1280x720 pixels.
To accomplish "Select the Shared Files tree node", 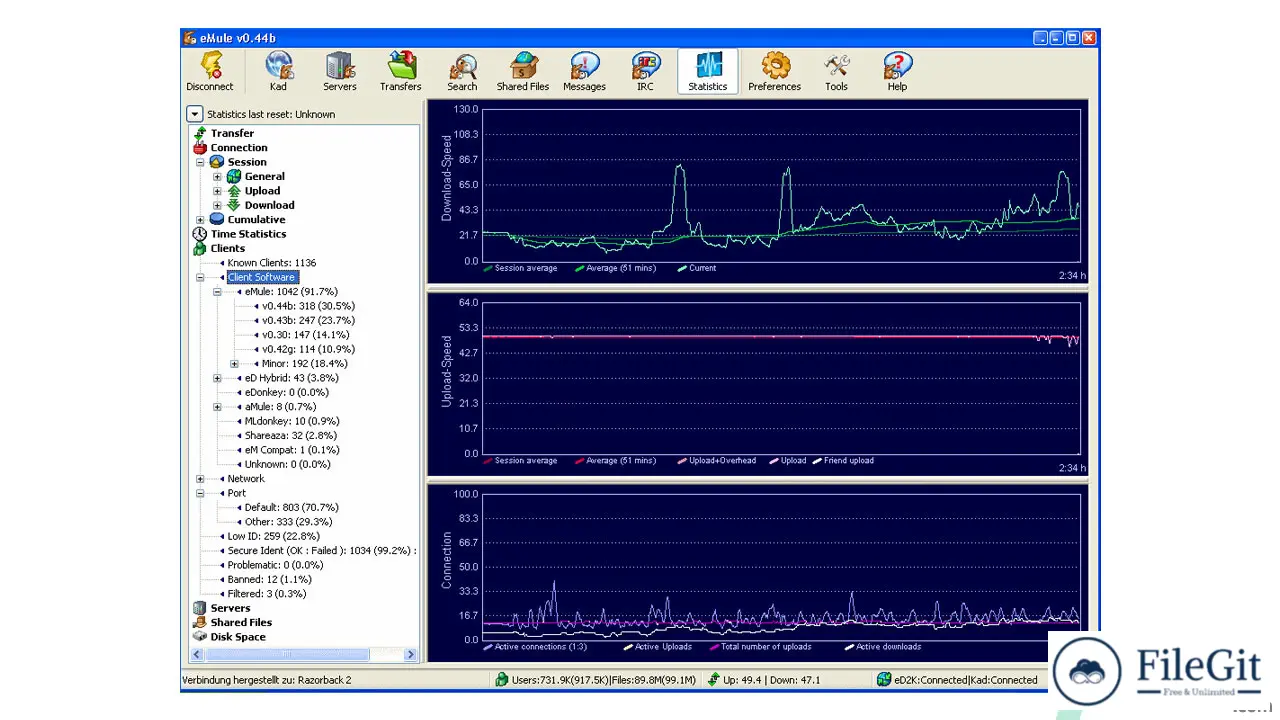I will click(x=241, y=622).
